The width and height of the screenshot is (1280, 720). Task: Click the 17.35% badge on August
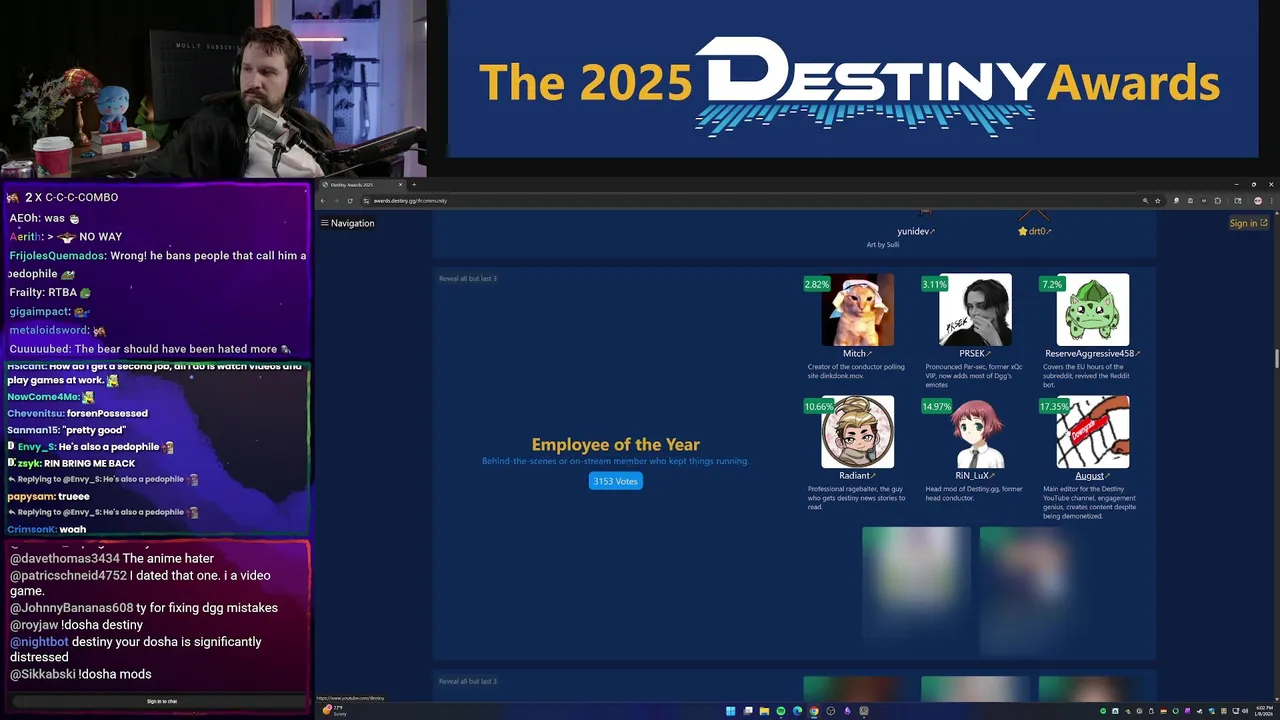click(x=1055, y=406)
